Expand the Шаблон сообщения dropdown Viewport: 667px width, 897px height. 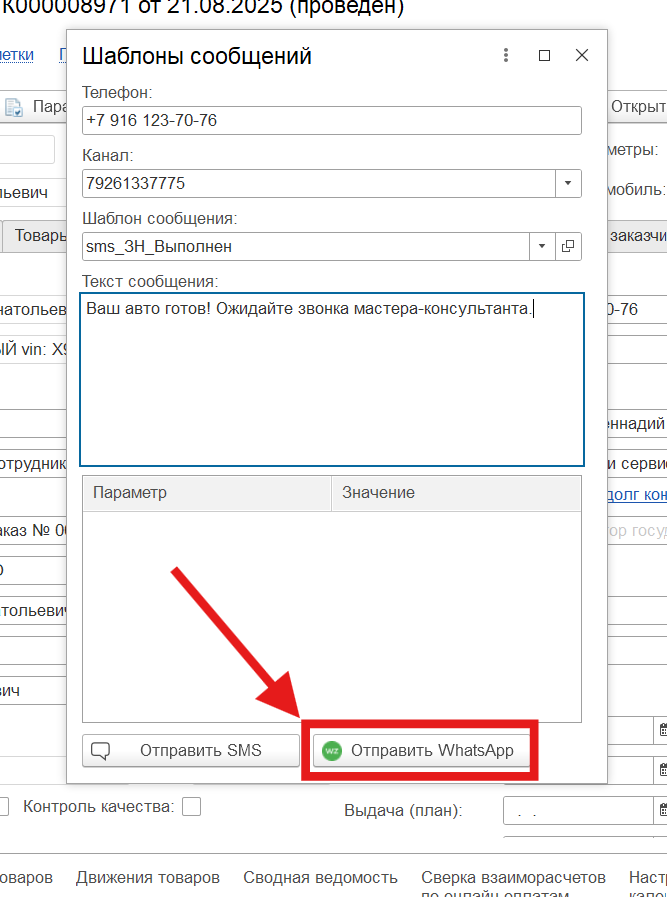point(542,246)
